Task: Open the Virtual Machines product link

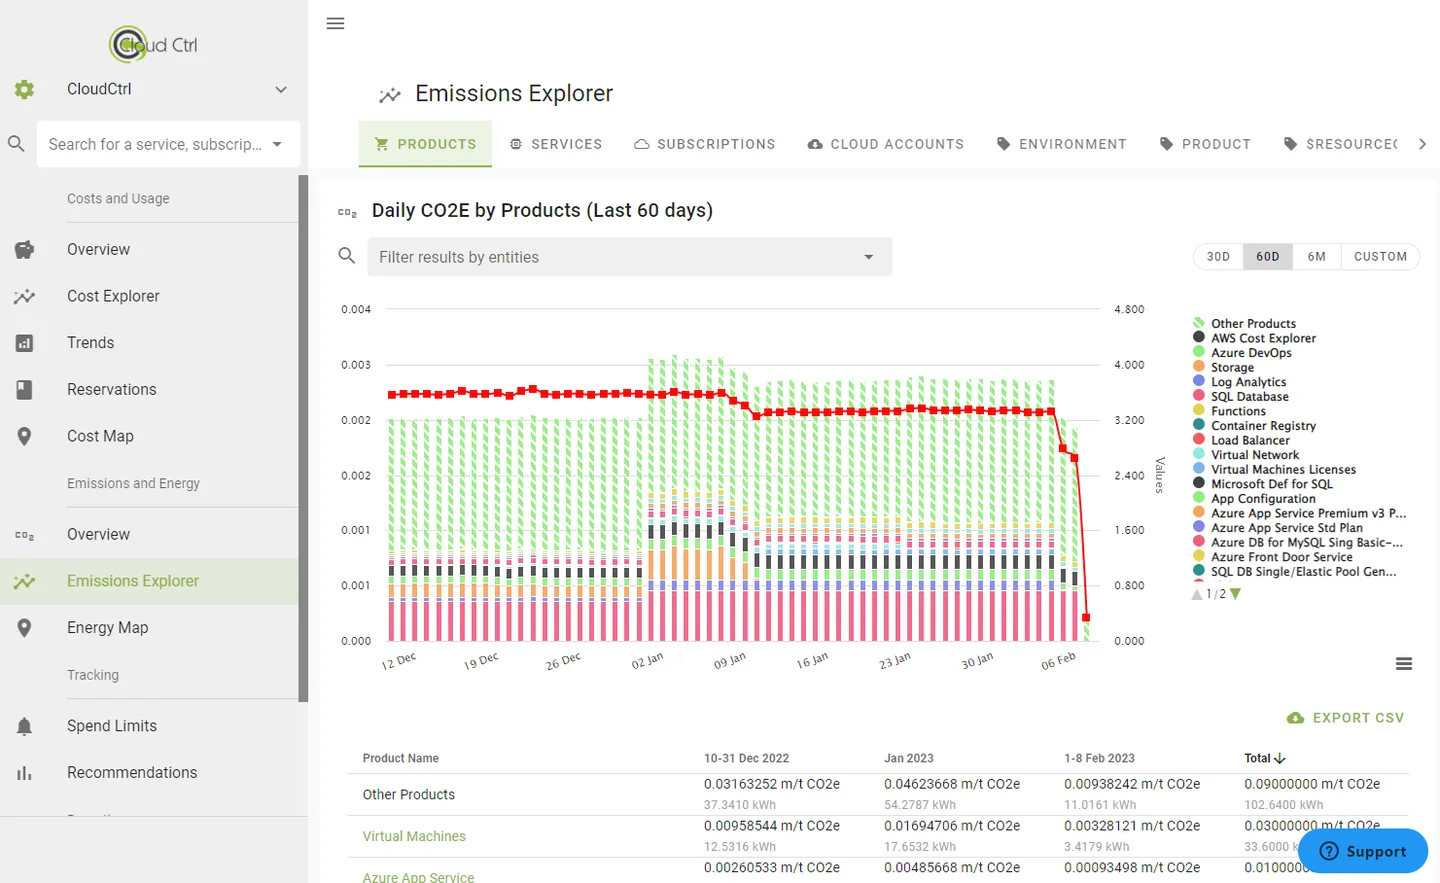Action: [x=414, y=836]
